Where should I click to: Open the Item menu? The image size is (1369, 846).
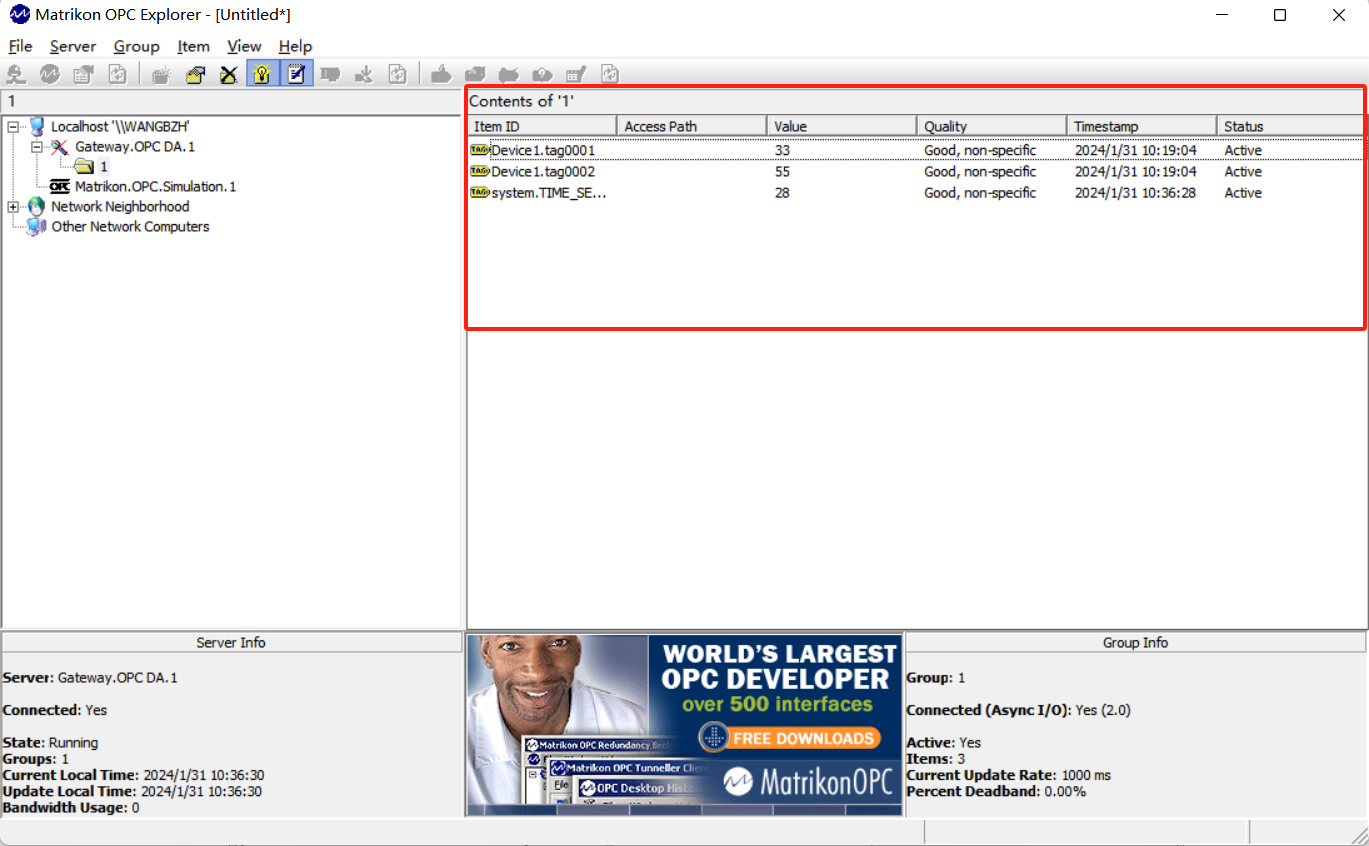[x=193, y=46]
